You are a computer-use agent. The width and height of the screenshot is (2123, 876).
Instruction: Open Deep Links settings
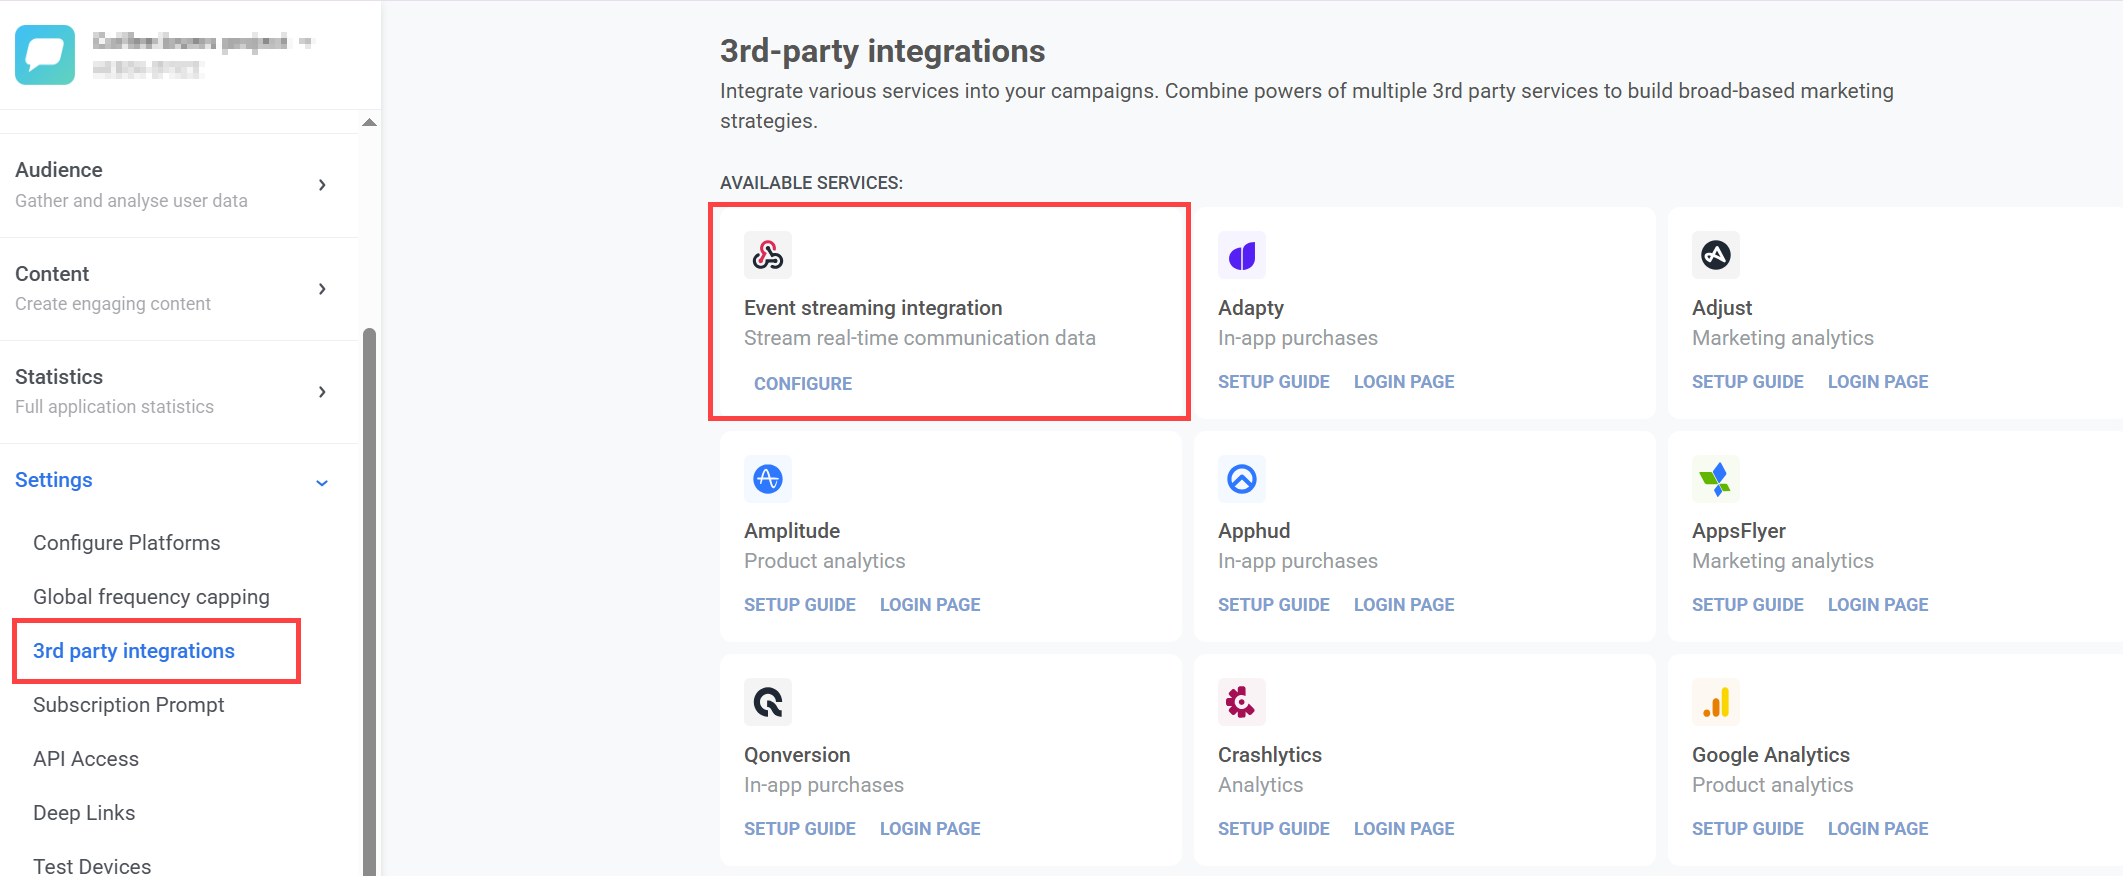tap(84, 813)
